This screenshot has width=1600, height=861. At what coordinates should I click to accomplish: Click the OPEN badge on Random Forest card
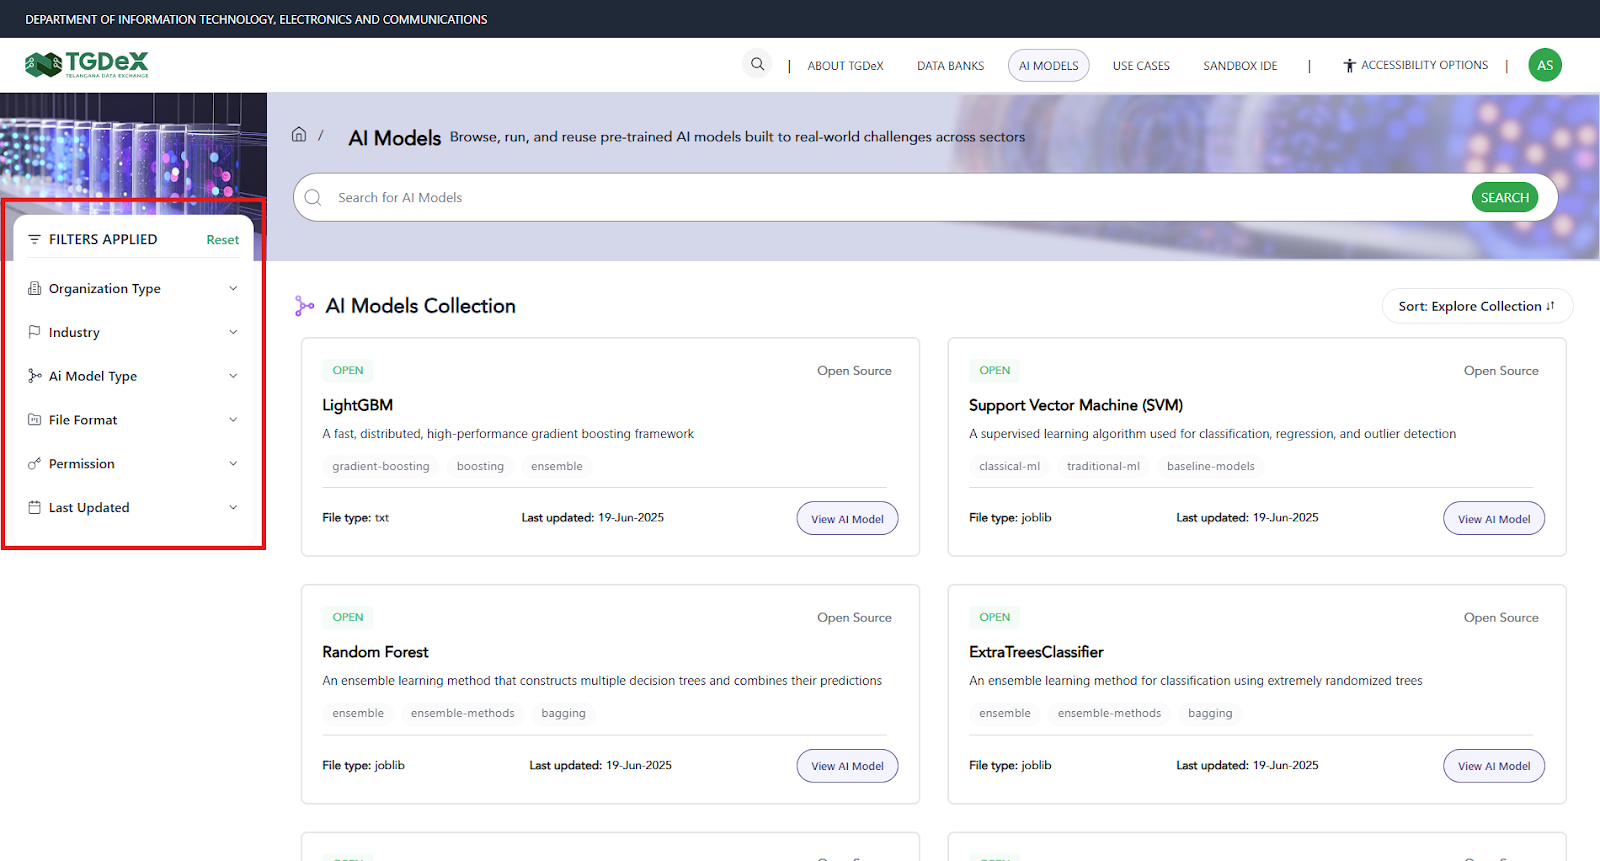[x=348, y=617]
